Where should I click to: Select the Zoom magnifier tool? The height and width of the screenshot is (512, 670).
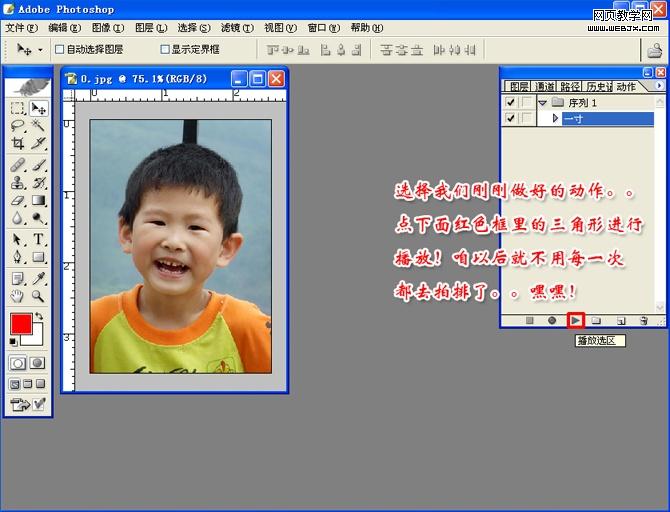(x=39, y=296)
